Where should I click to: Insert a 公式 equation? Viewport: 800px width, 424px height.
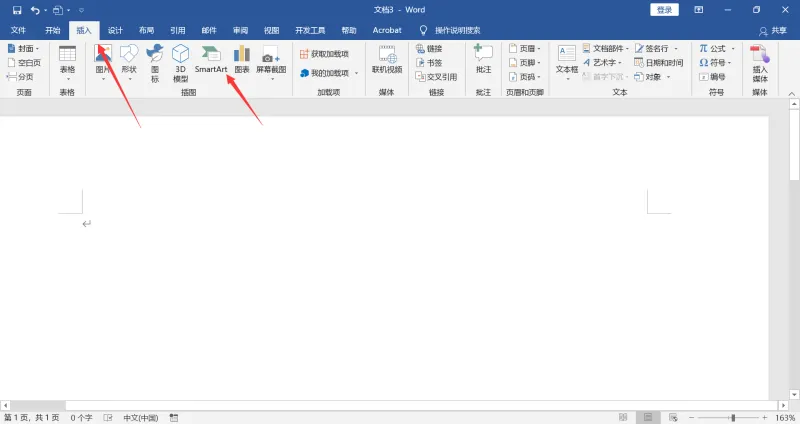[717, 48]
